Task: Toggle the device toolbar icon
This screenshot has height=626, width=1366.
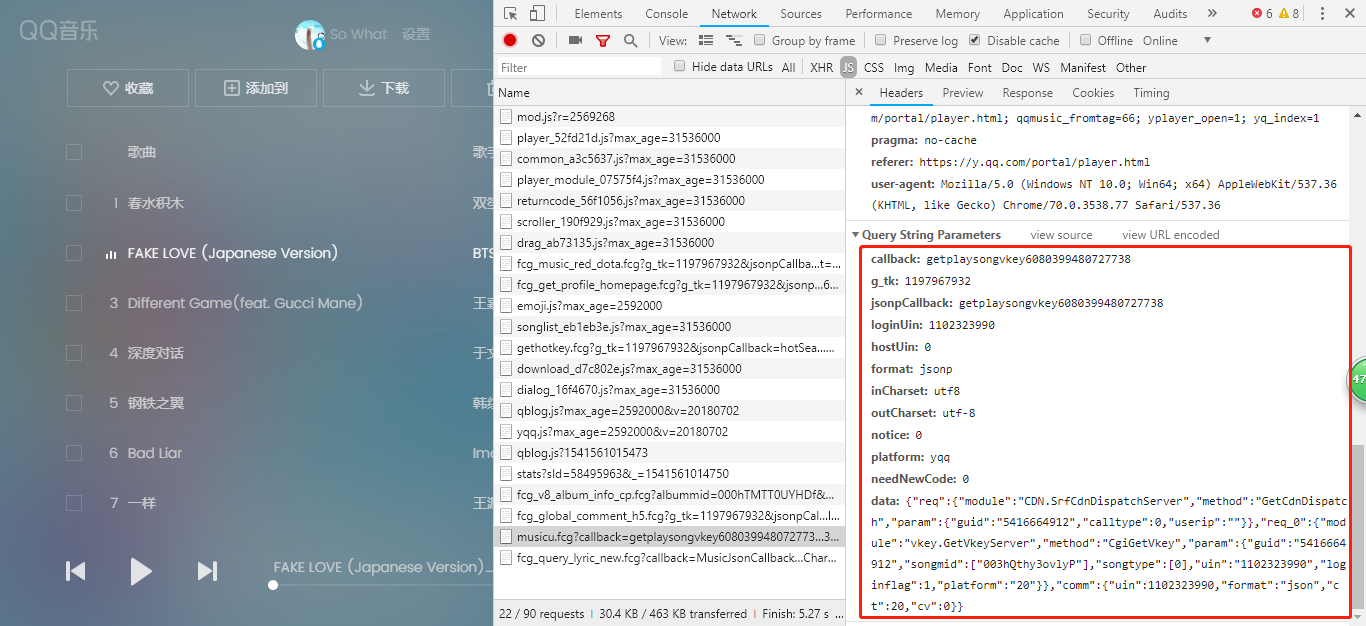Action: coord(537,14)
